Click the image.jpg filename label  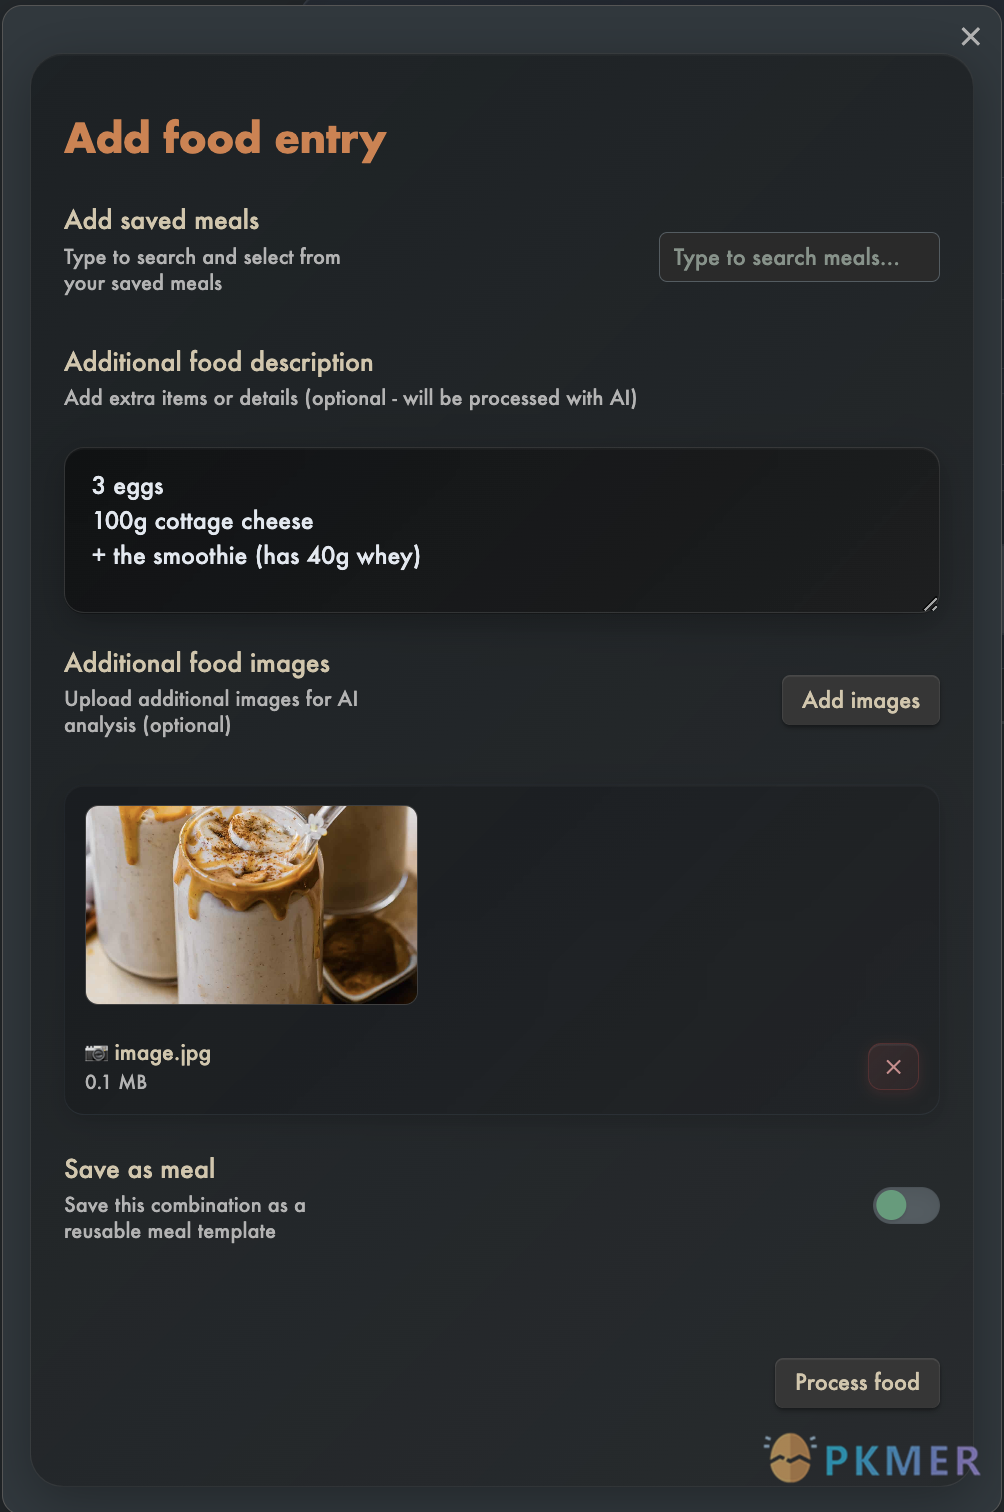coord(163,1053)
